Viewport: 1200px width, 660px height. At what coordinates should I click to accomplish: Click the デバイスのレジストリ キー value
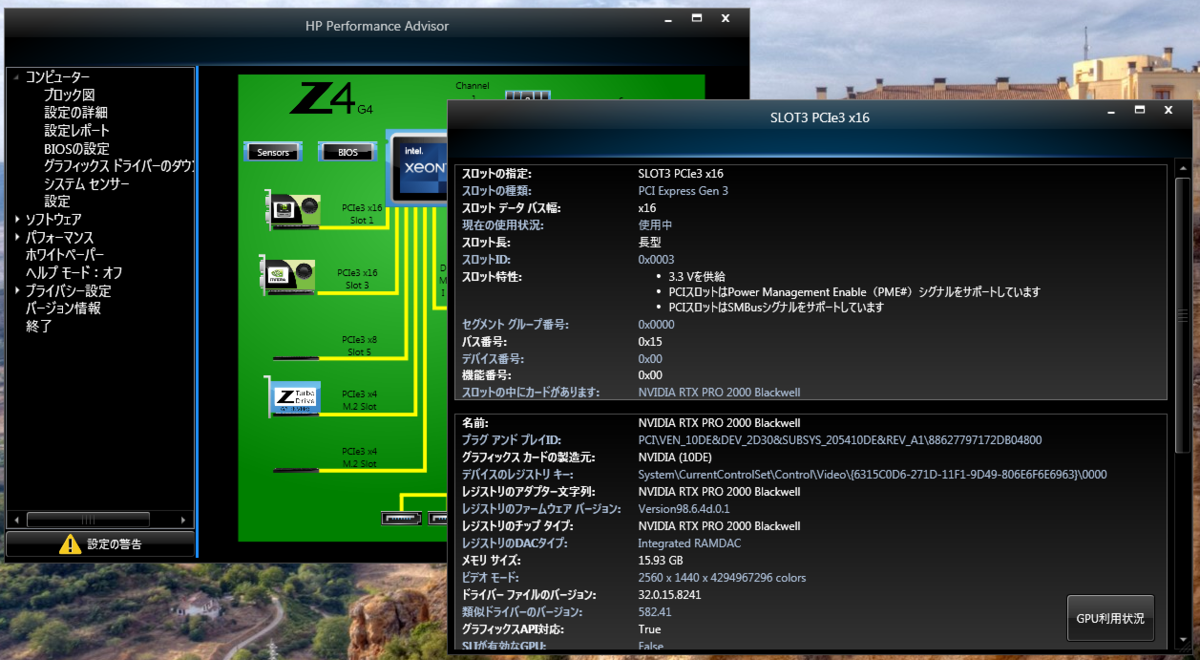tap(873, 475)
